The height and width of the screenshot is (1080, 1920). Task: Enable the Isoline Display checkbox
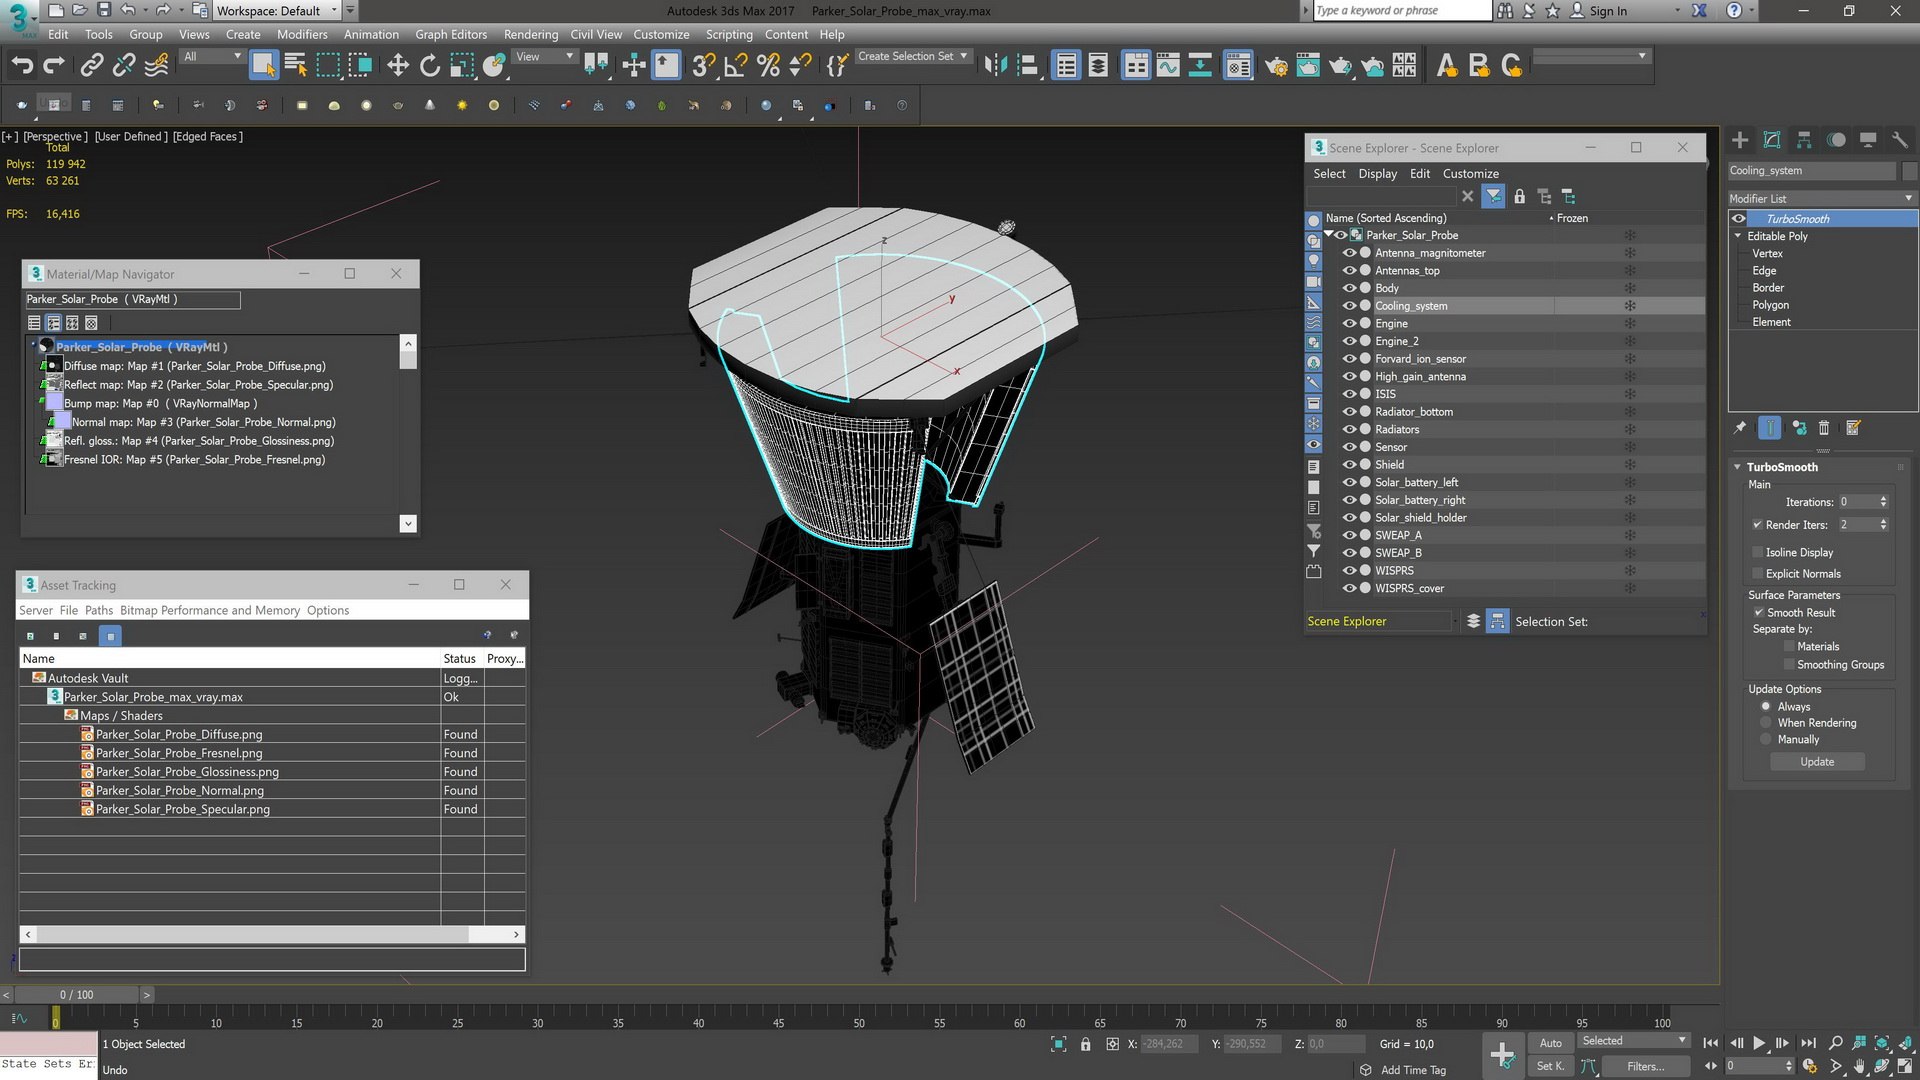click(x=1757, y=552)
